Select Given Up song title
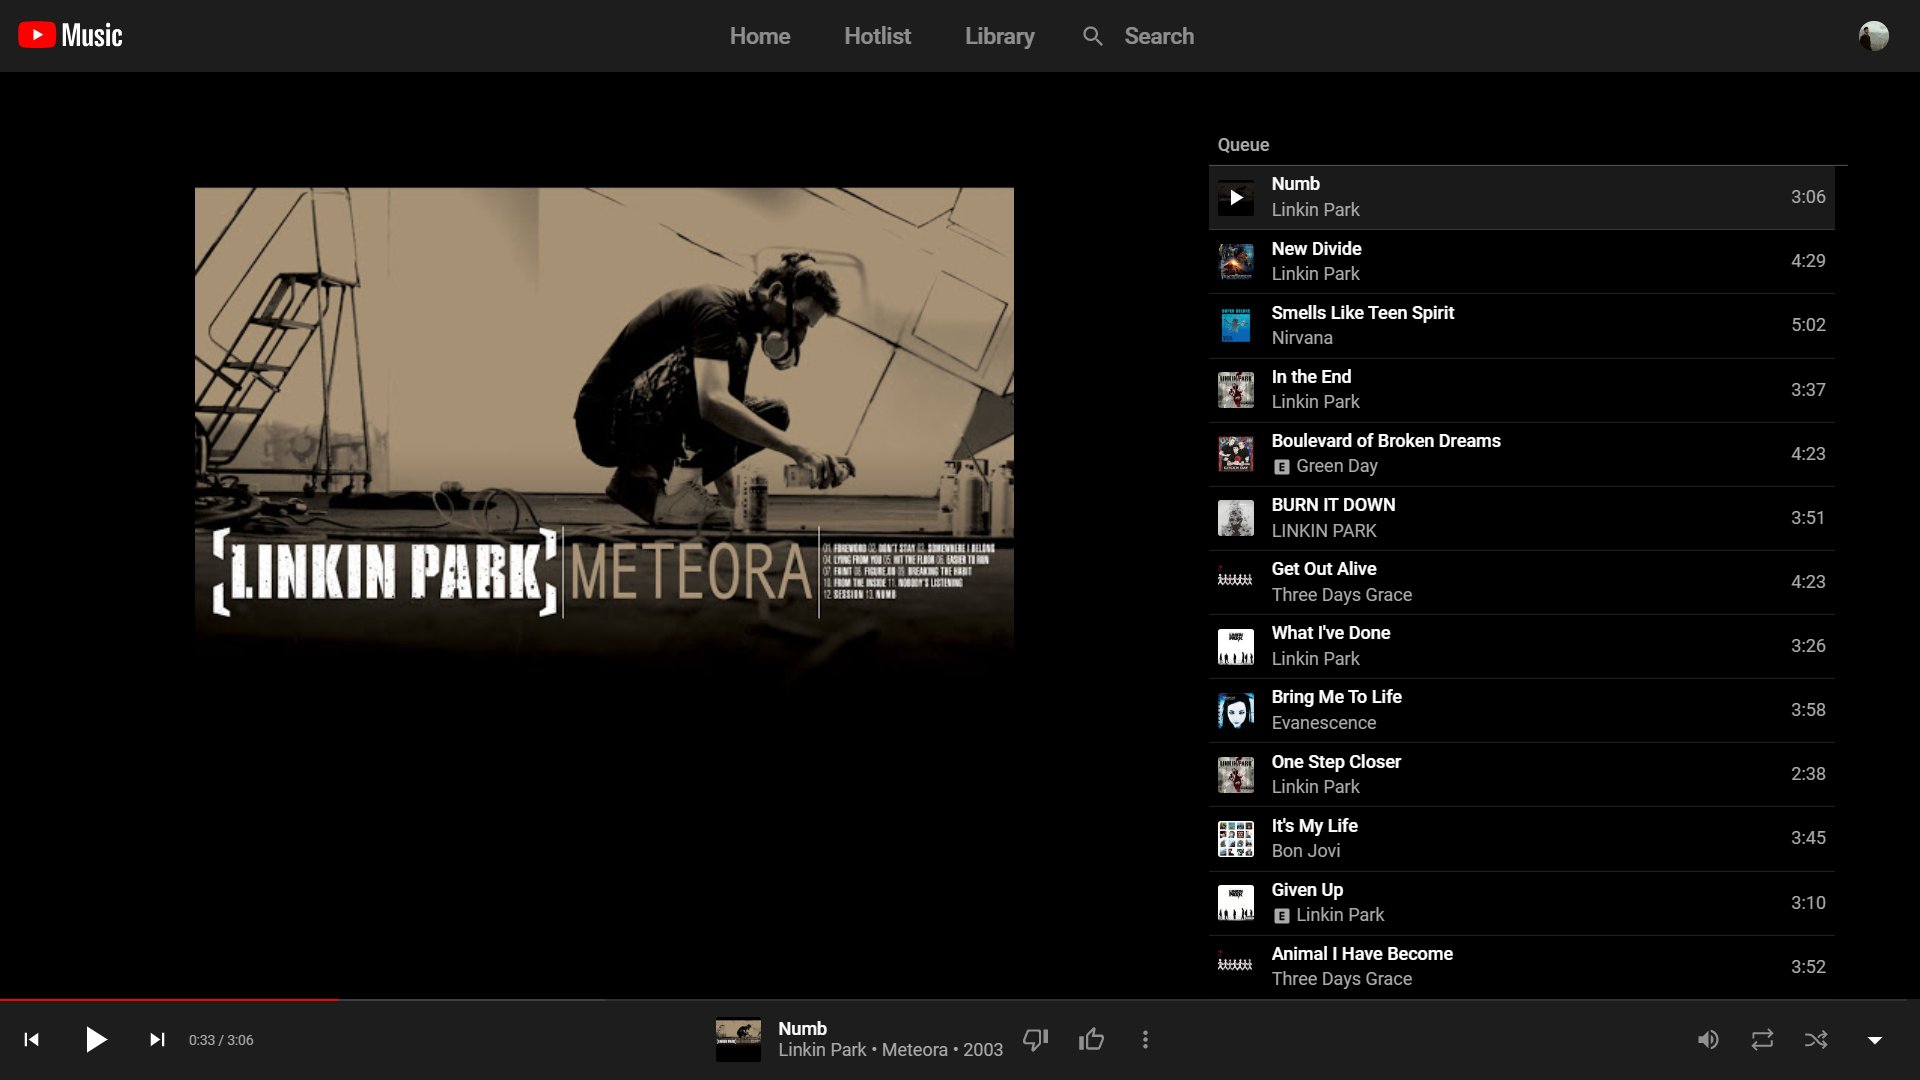 (1307, 890)
